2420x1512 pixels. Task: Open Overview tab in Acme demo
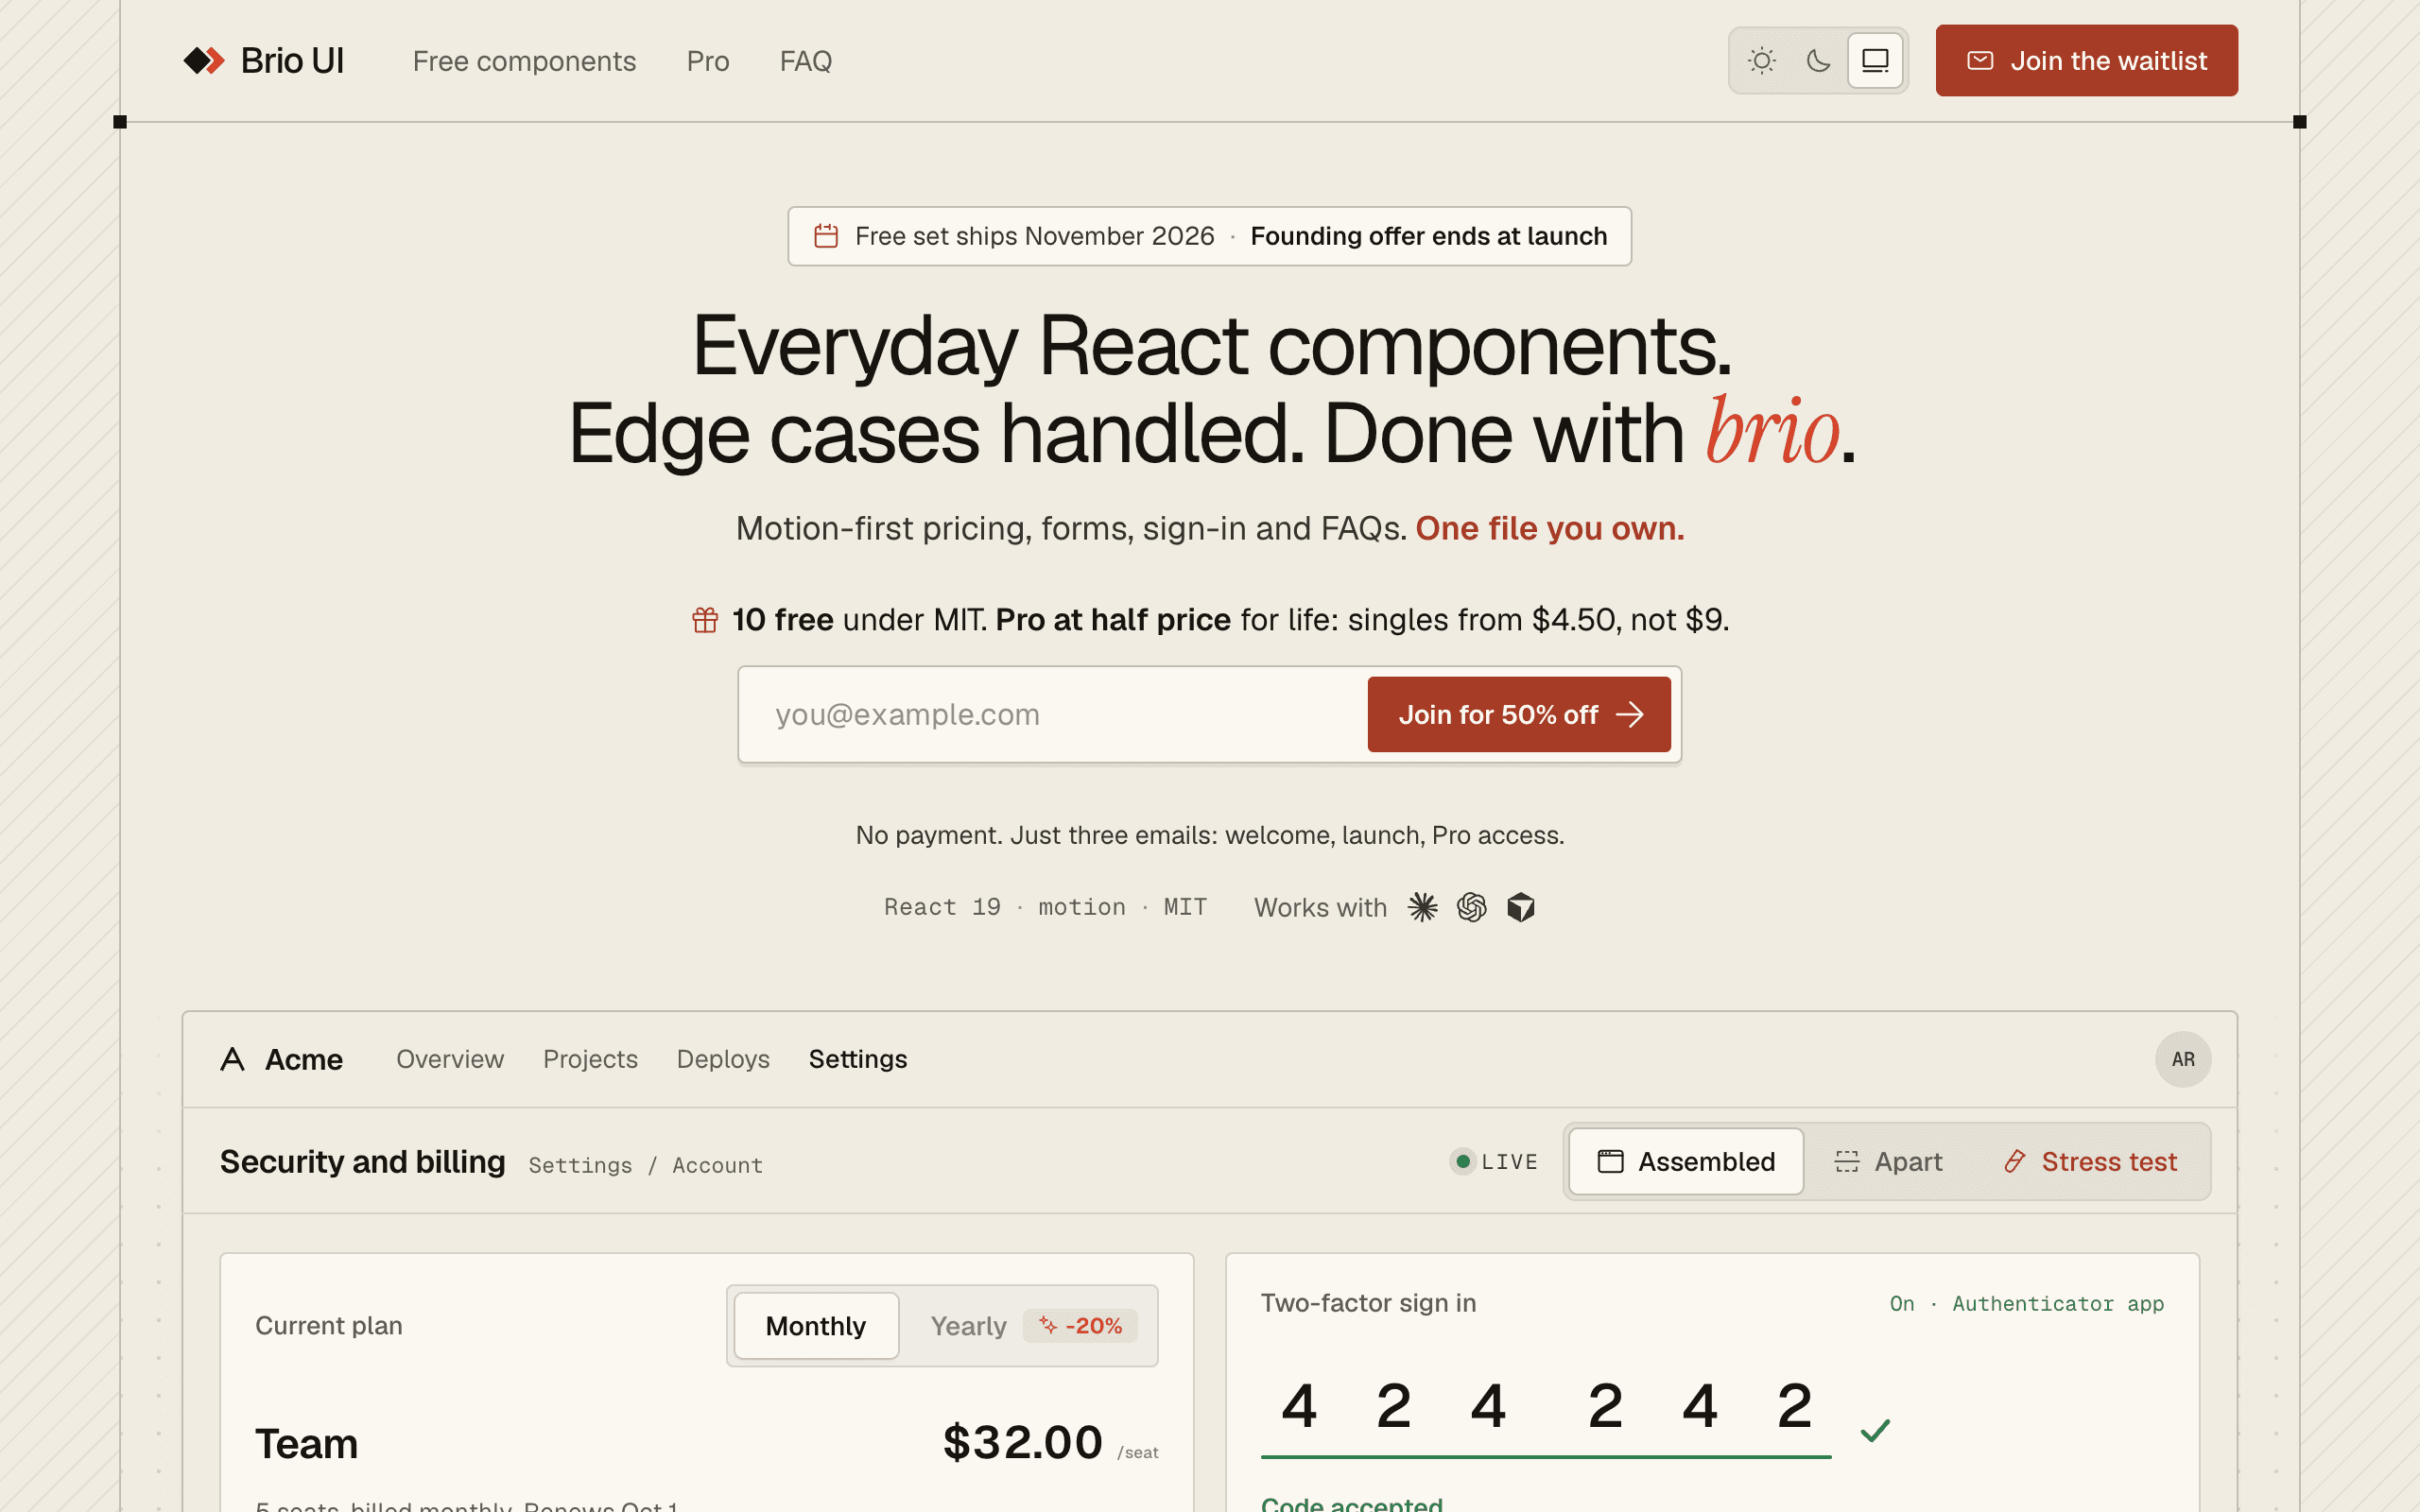click(450, 1059)
